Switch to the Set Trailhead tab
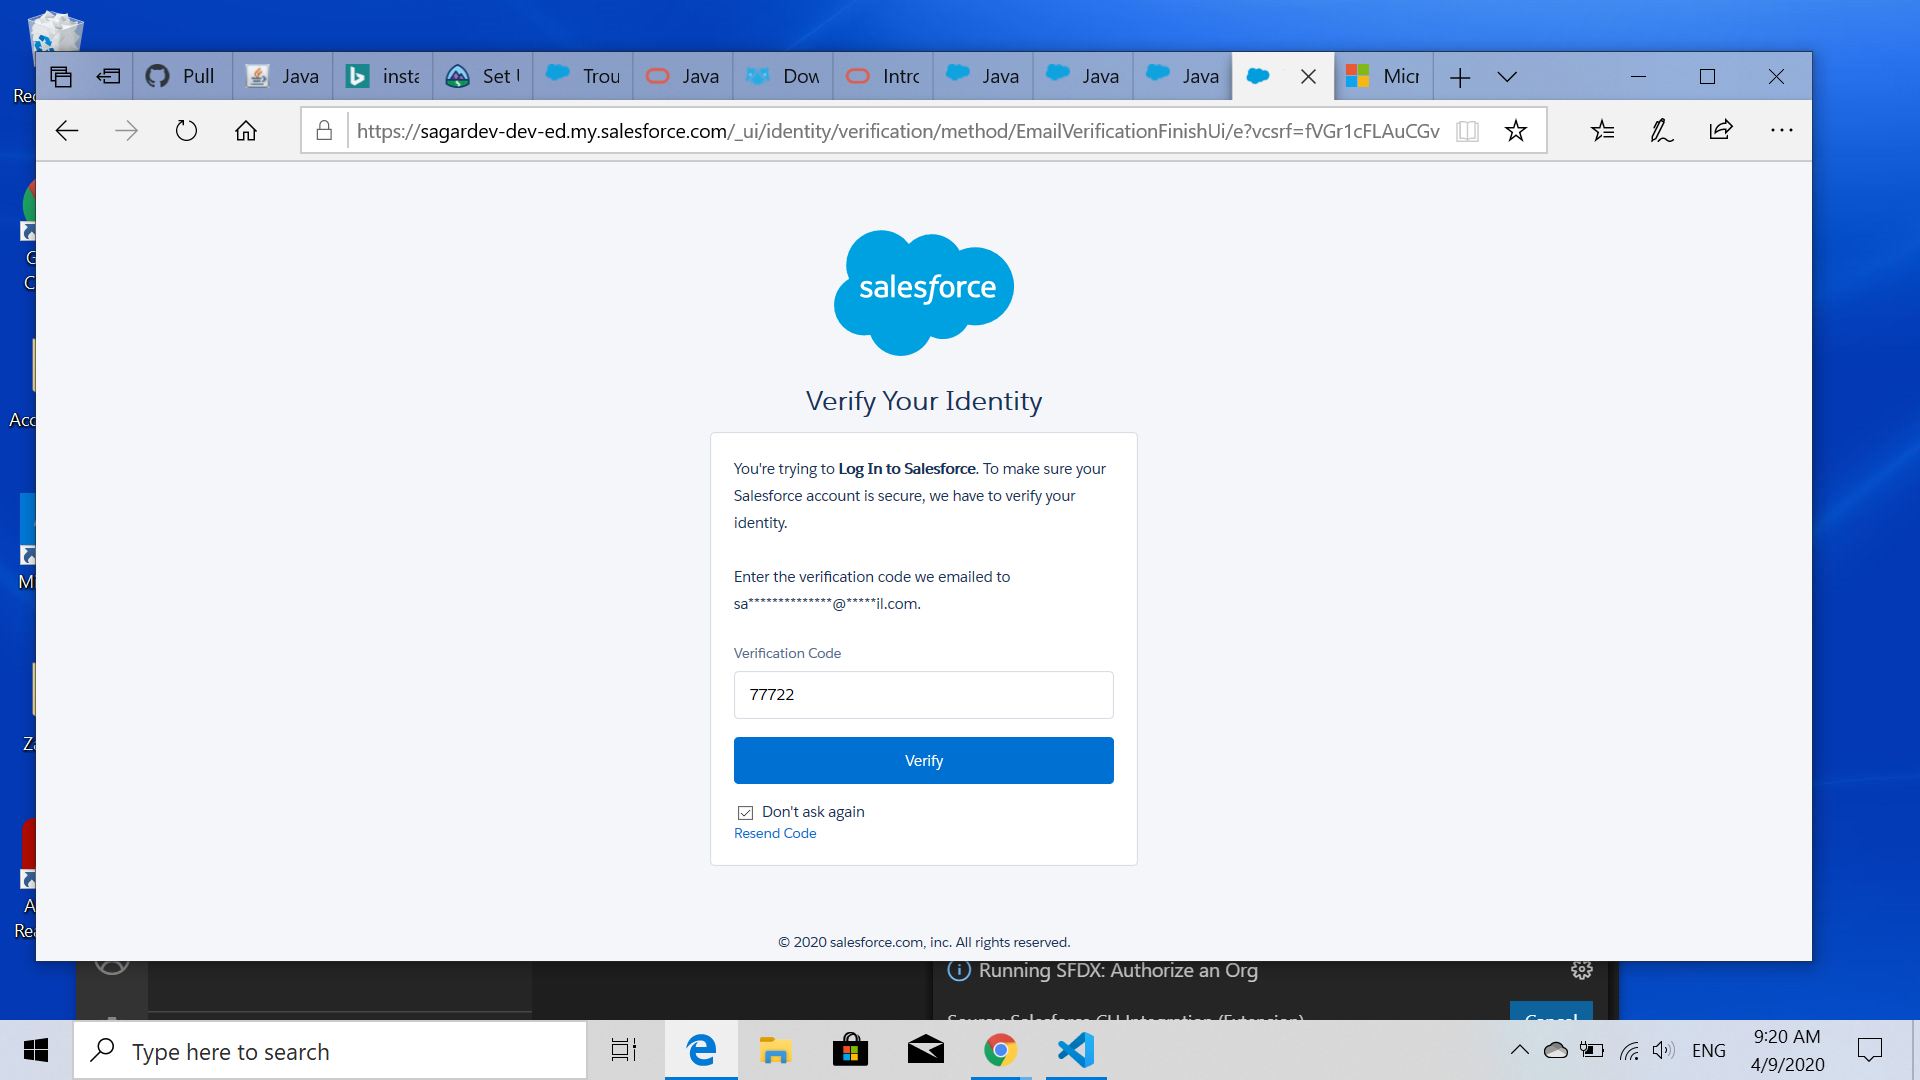The image size is (1920, 1080). 482,76
